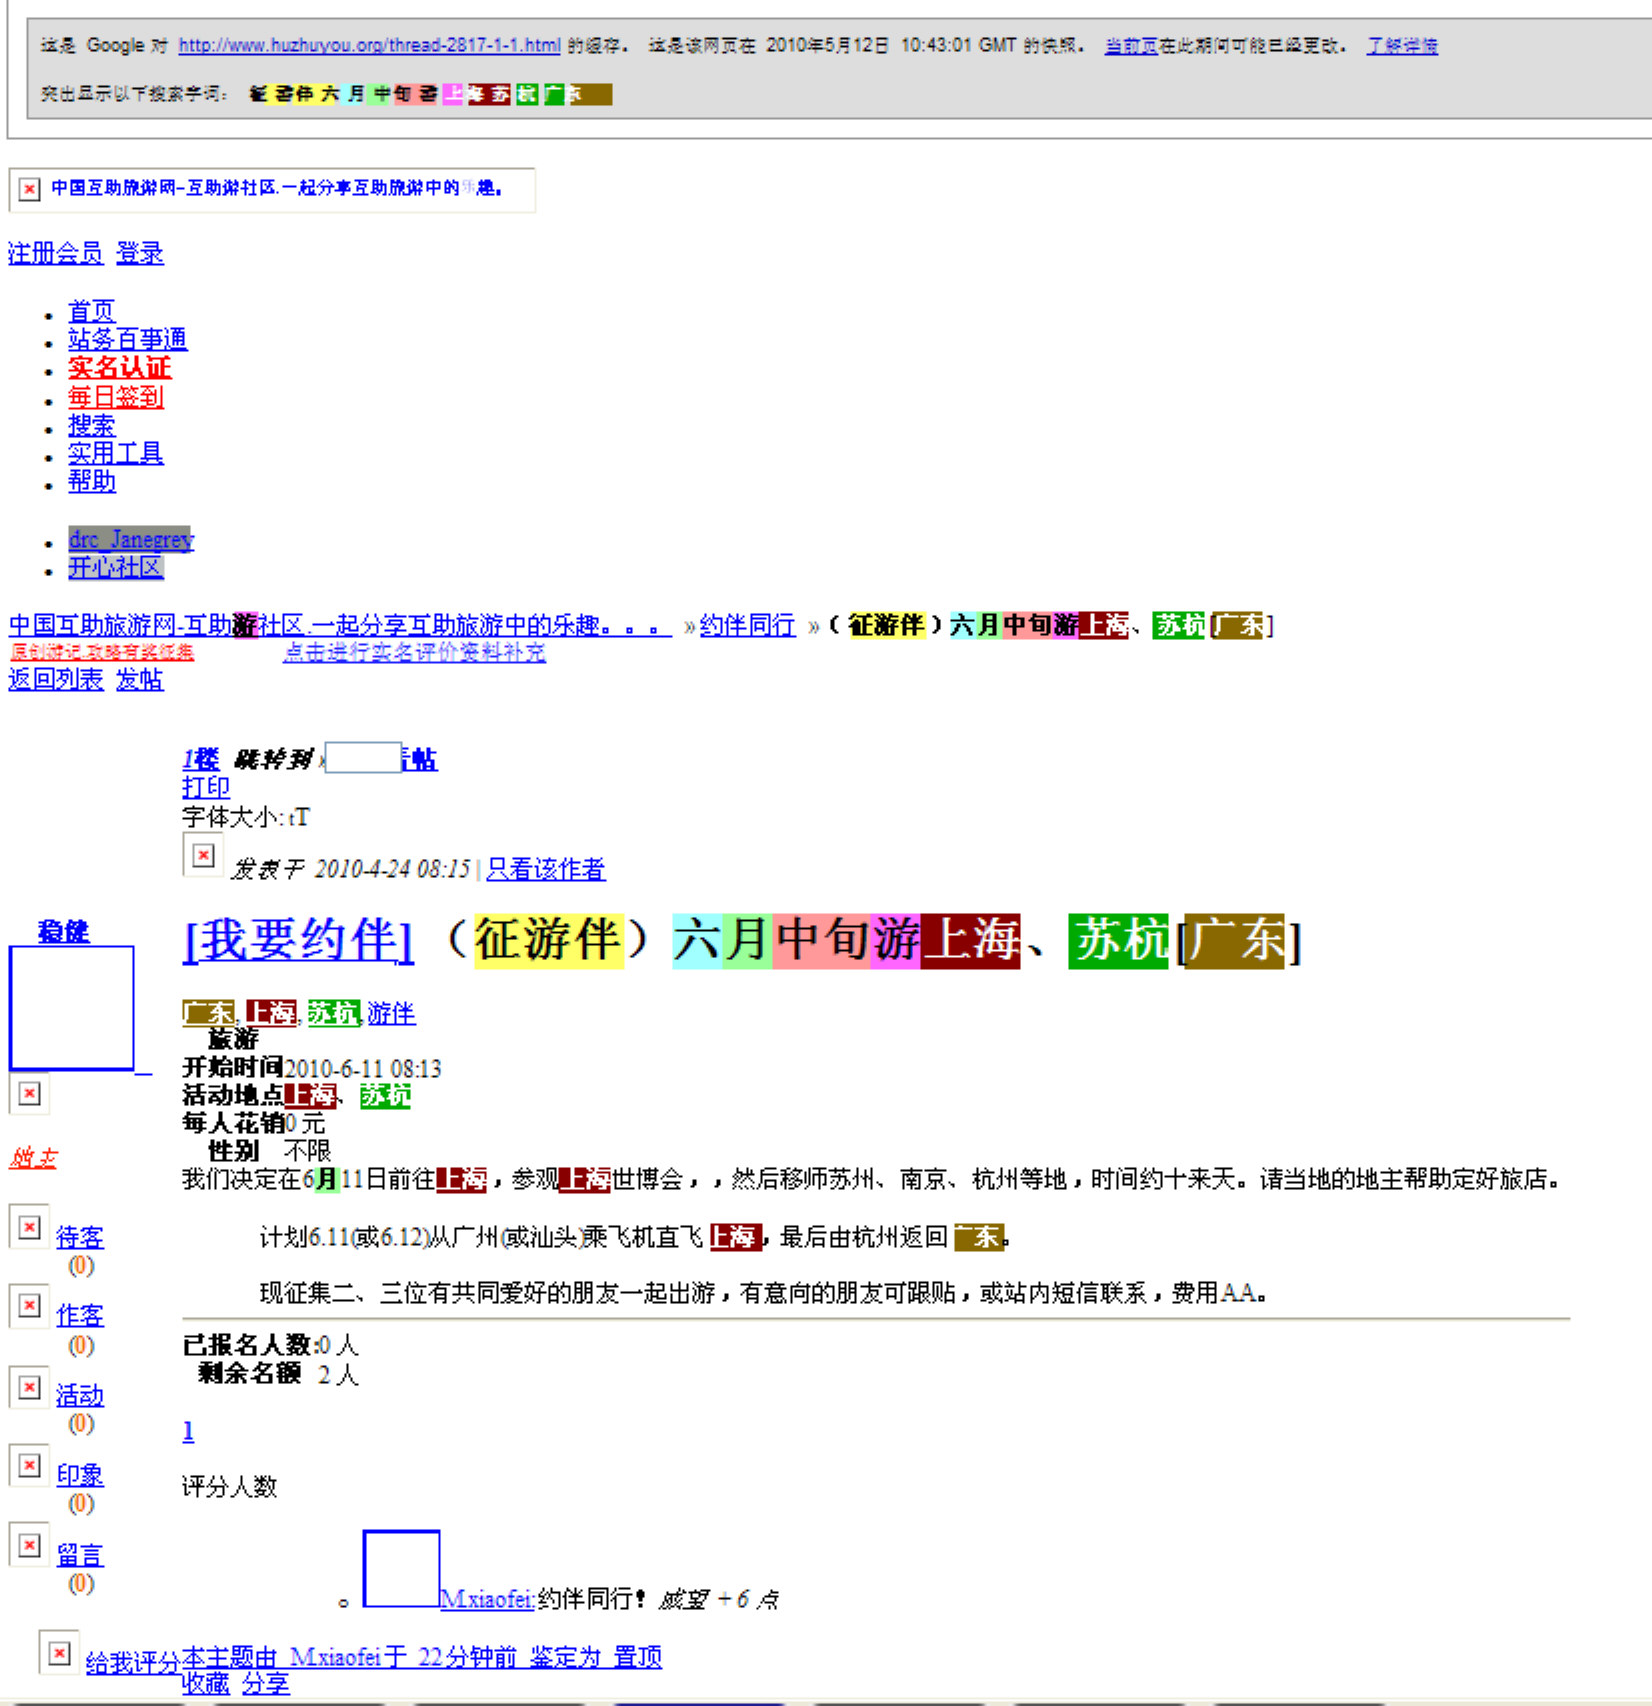
Task: Click the broken image icon beside 作客
Action: (x=30, y=1305)
